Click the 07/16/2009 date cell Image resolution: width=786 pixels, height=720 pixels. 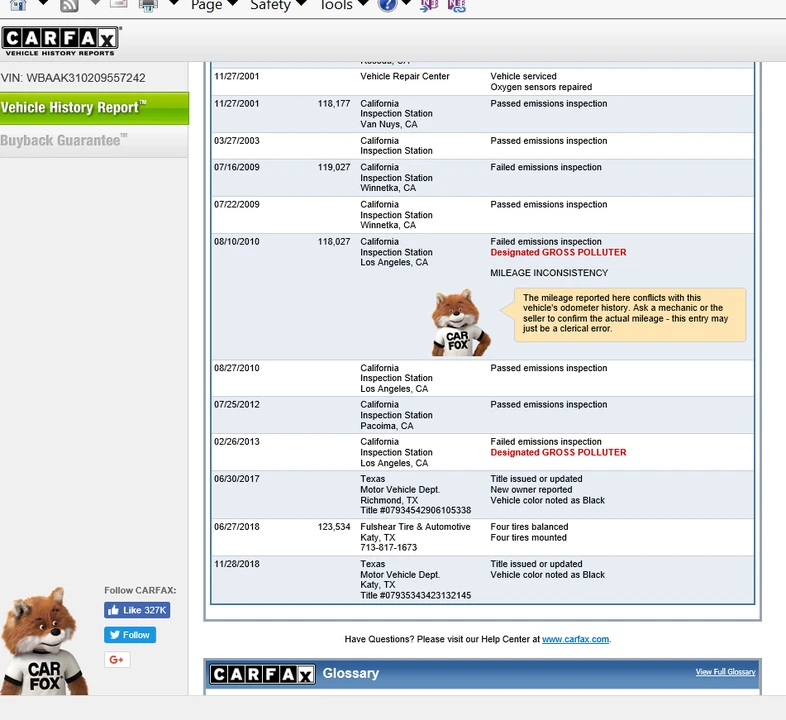(x=237, y=167)
